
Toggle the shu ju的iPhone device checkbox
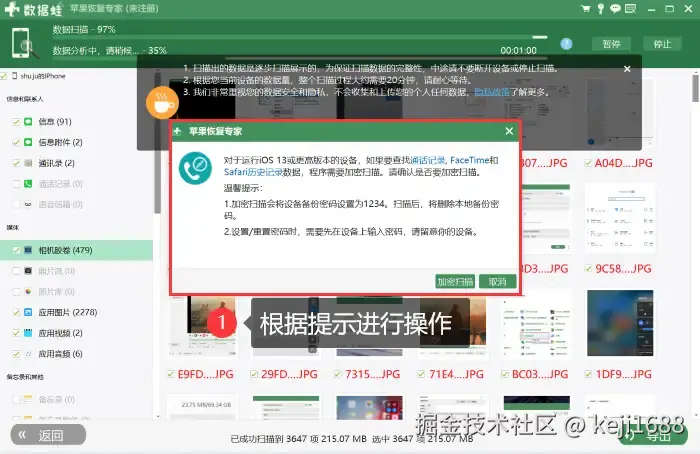point(4,76)
